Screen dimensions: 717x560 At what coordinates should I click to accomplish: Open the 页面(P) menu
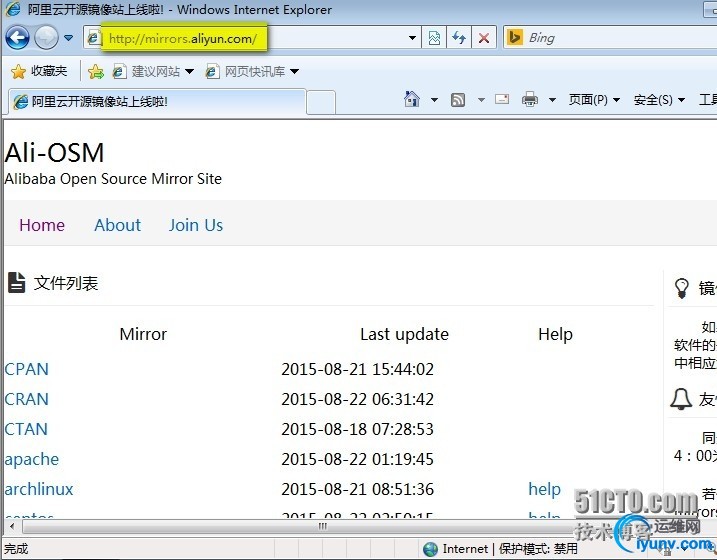tap(594, 100)
